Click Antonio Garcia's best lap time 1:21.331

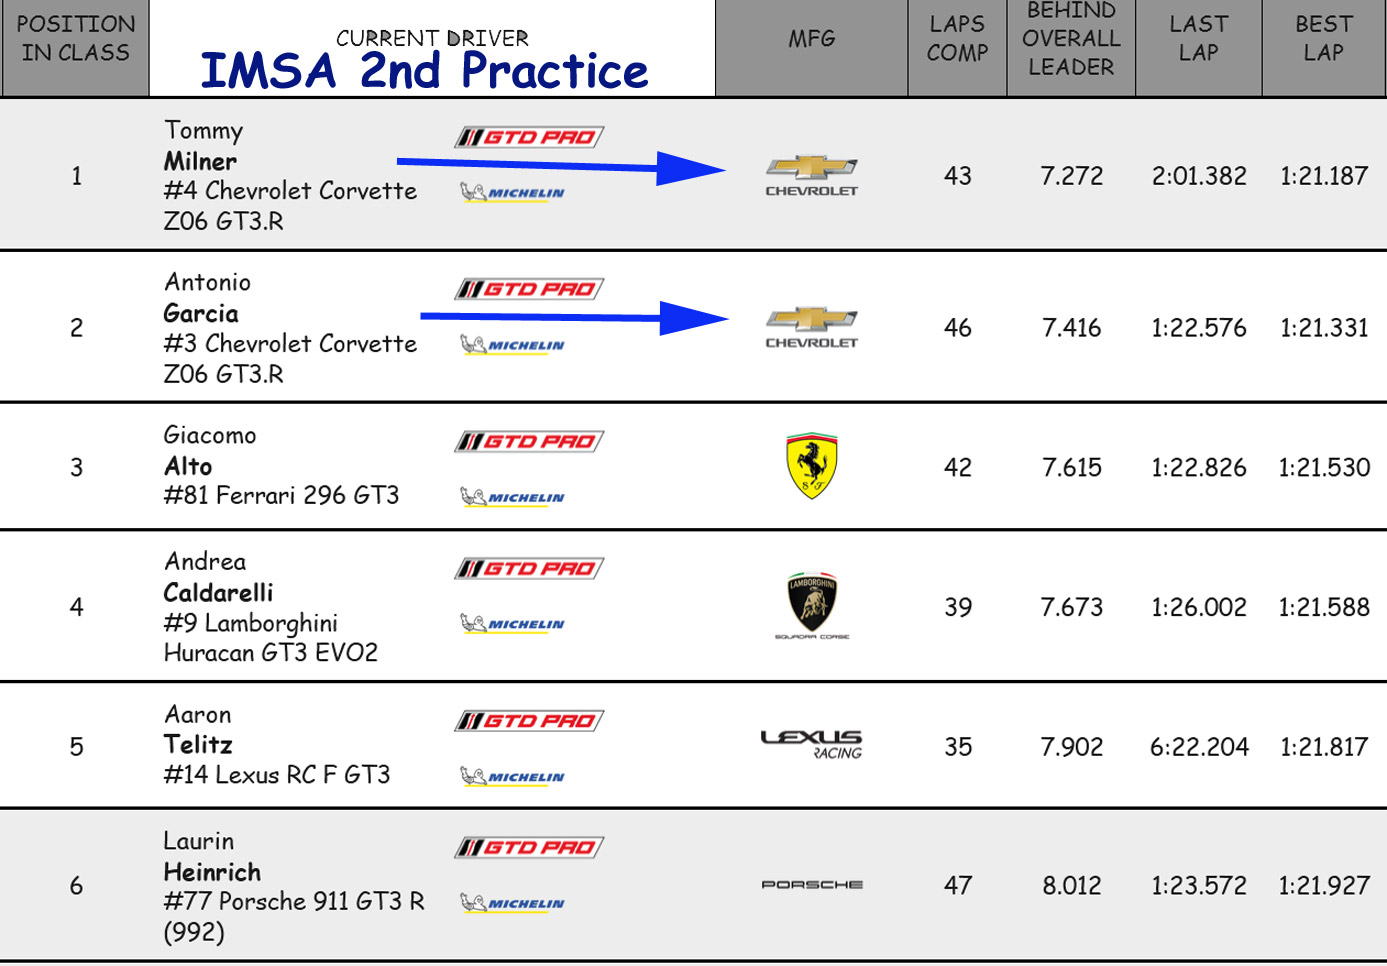(1323, 328)
